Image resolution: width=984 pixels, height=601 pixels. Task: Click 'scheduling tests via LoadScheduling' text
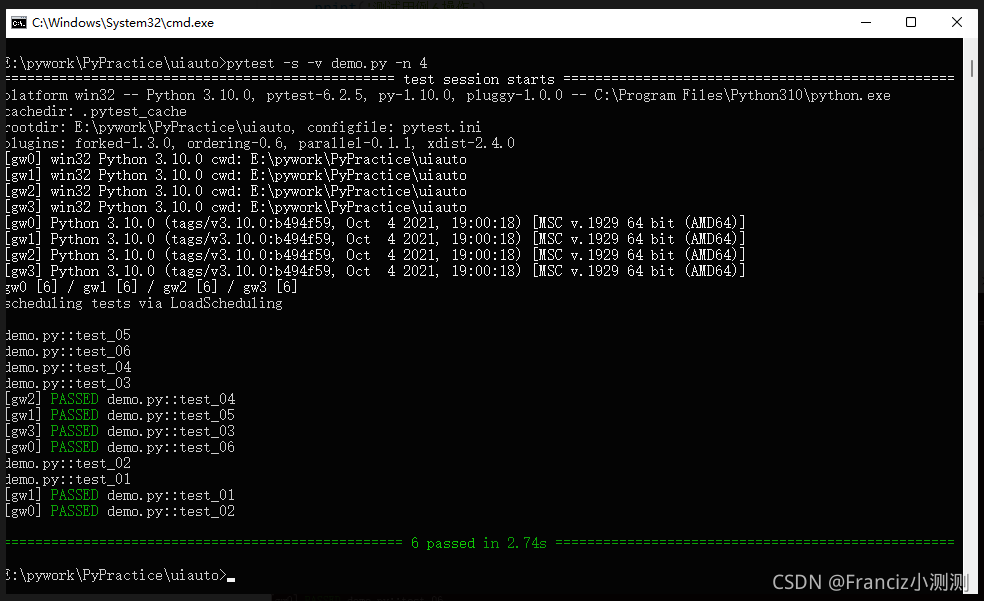[144, 304]
